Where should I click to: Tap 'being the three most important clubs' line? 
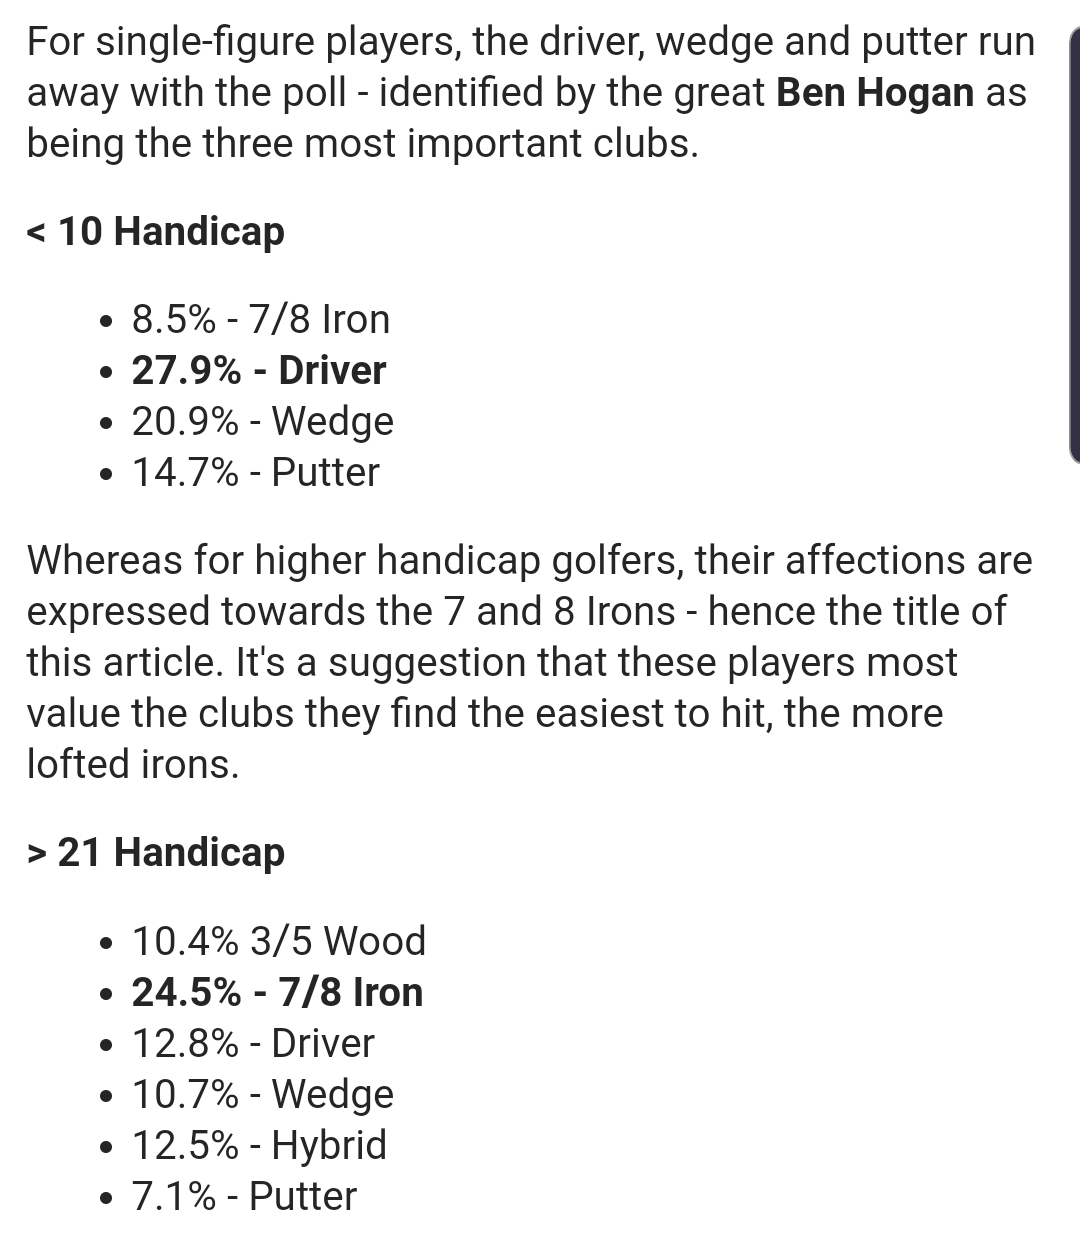coord(362,144)
